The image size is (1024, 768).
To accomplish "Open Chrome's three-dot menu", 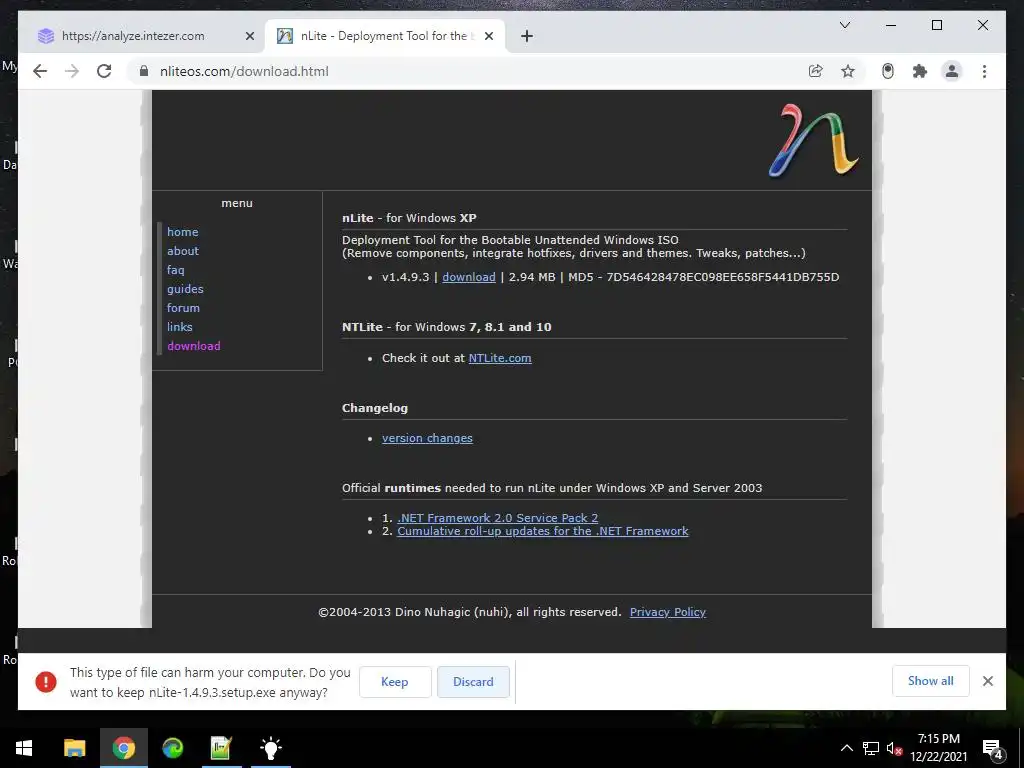I will pyautogui.click(x=984, y=71).
